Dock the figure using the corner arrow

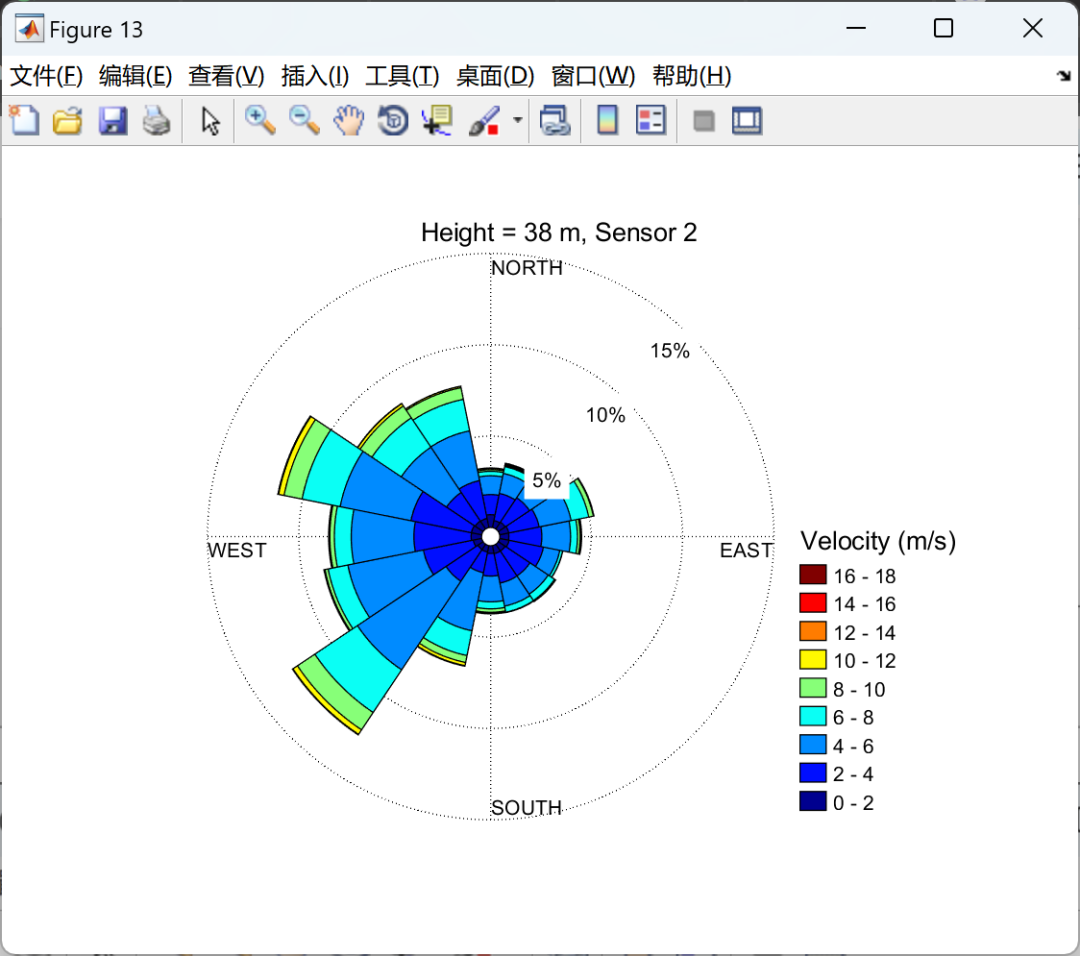tap(1063, 76)
